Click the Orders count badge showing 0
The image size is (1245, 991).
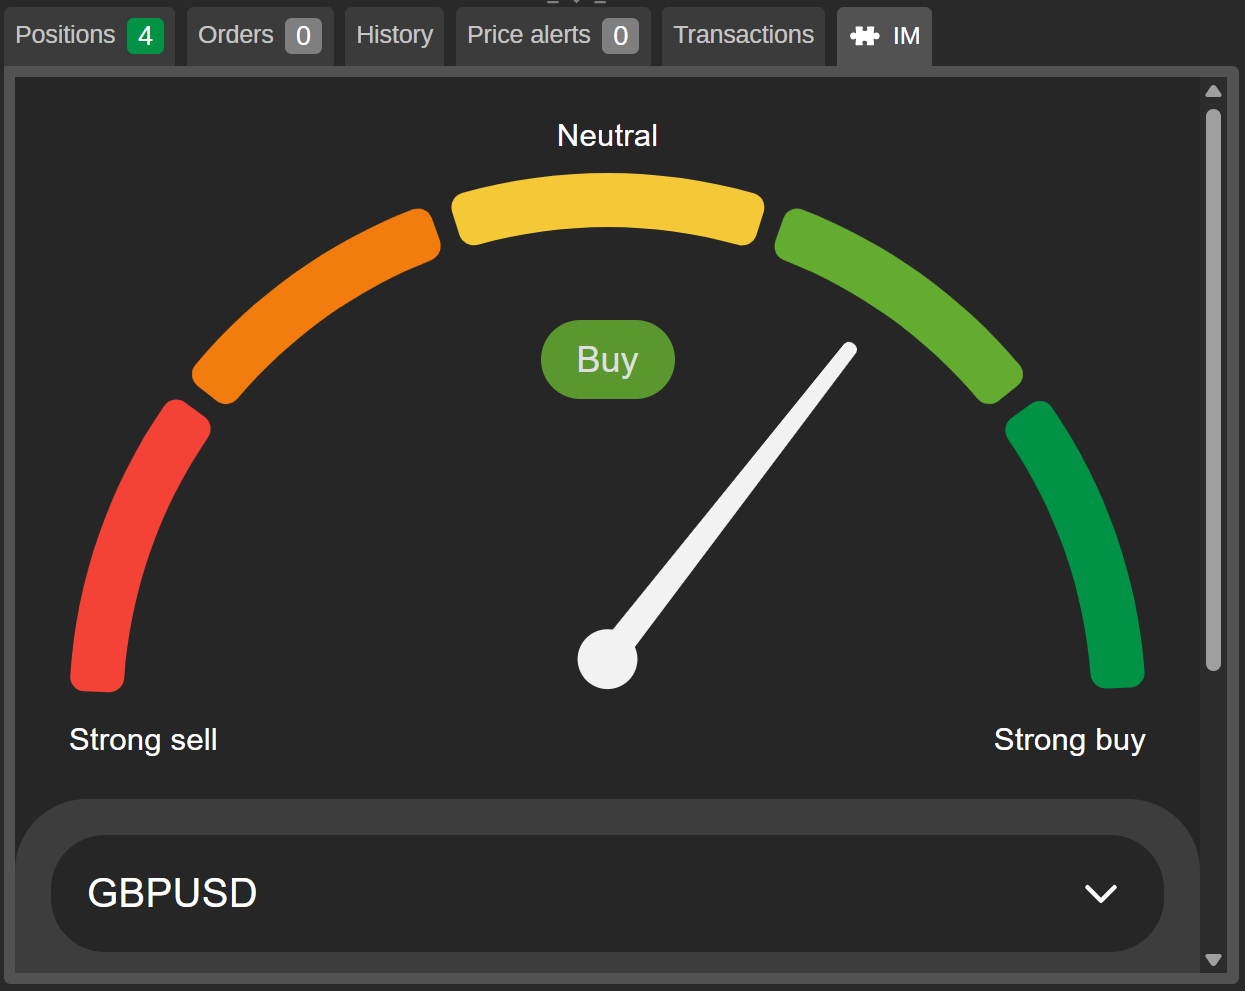tap(303, 36)
